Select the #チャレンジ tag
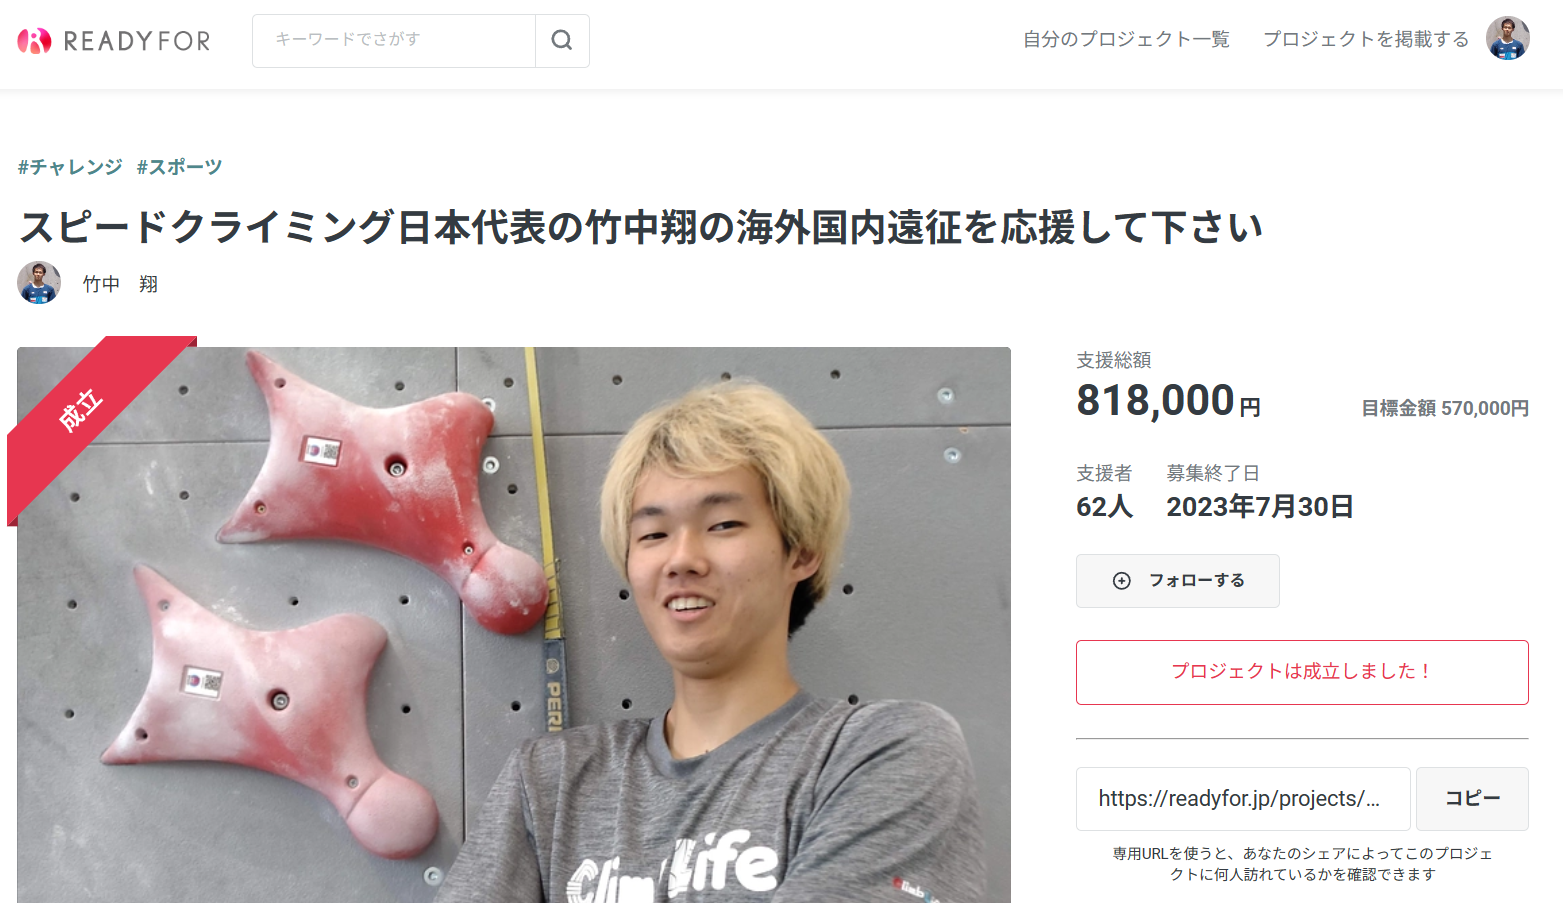Screen dimensions: 1563x903 70,167
